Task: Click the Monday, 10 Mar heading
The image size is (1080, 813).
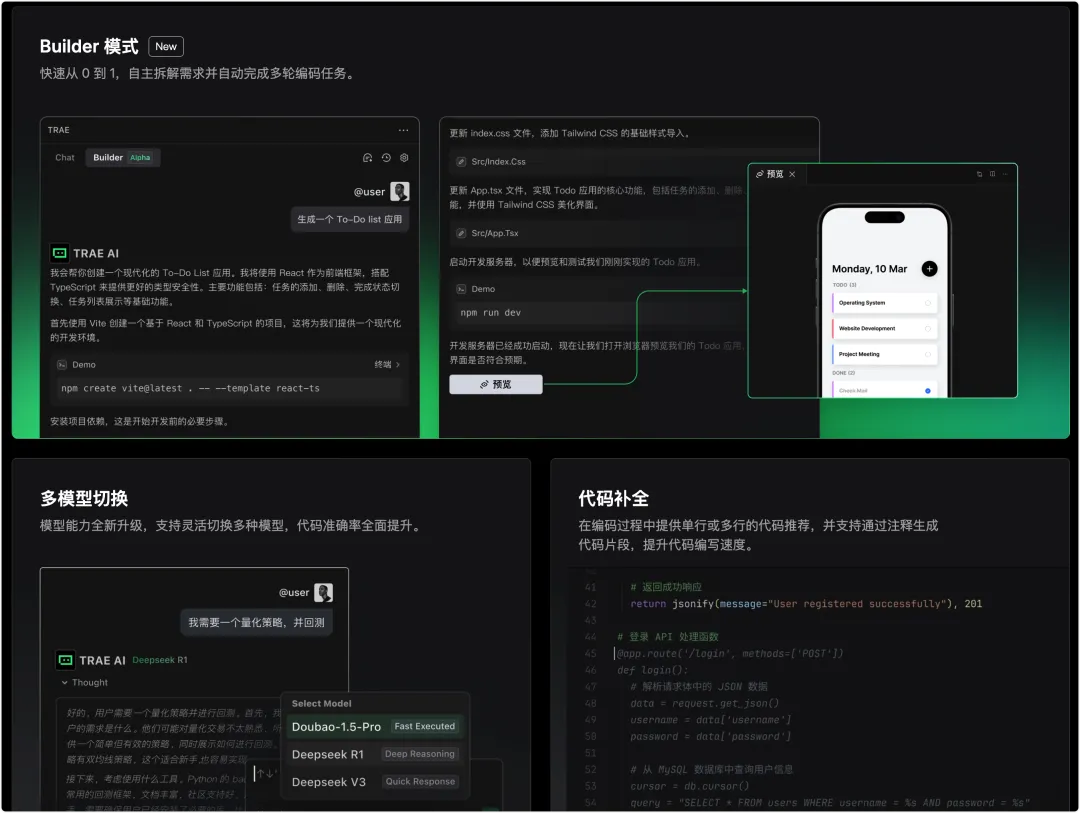Action: click(x=869, y=269)
